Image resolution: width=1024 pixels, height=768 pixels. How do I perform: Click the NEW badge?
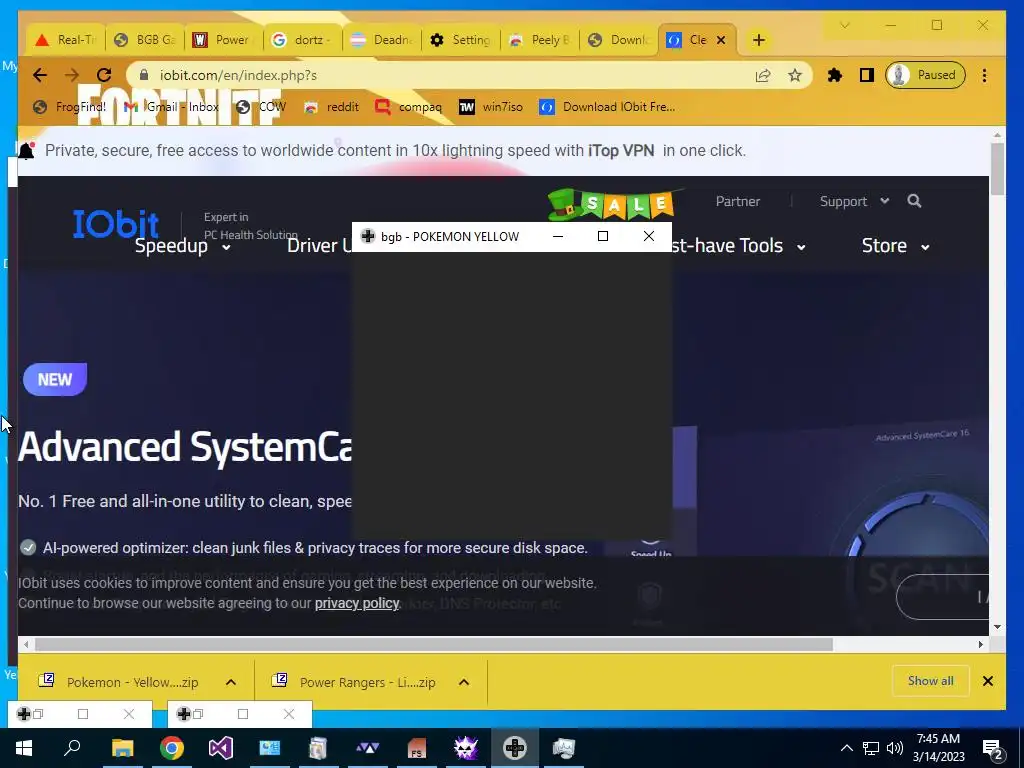pyautogui.click(x=55, y=379)
